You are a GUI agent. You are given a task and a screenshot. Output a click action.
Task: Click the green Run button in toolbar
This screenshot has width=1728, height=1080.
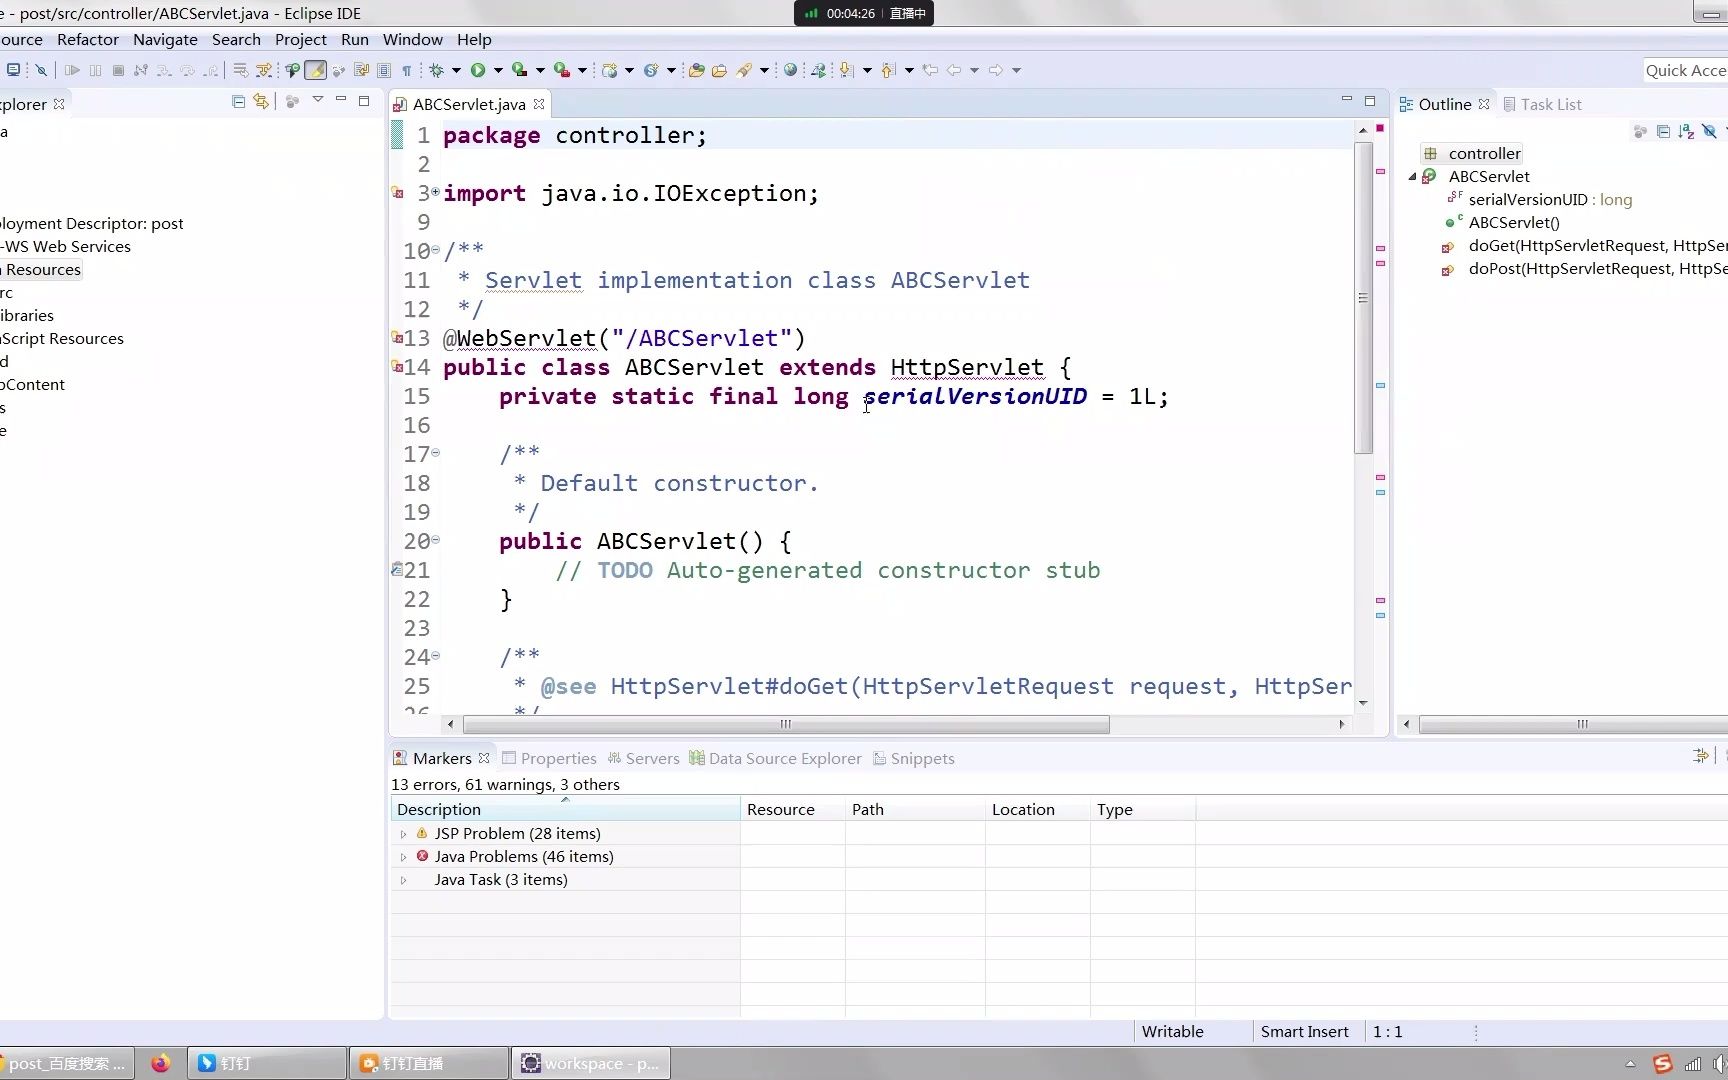[478, 70]
